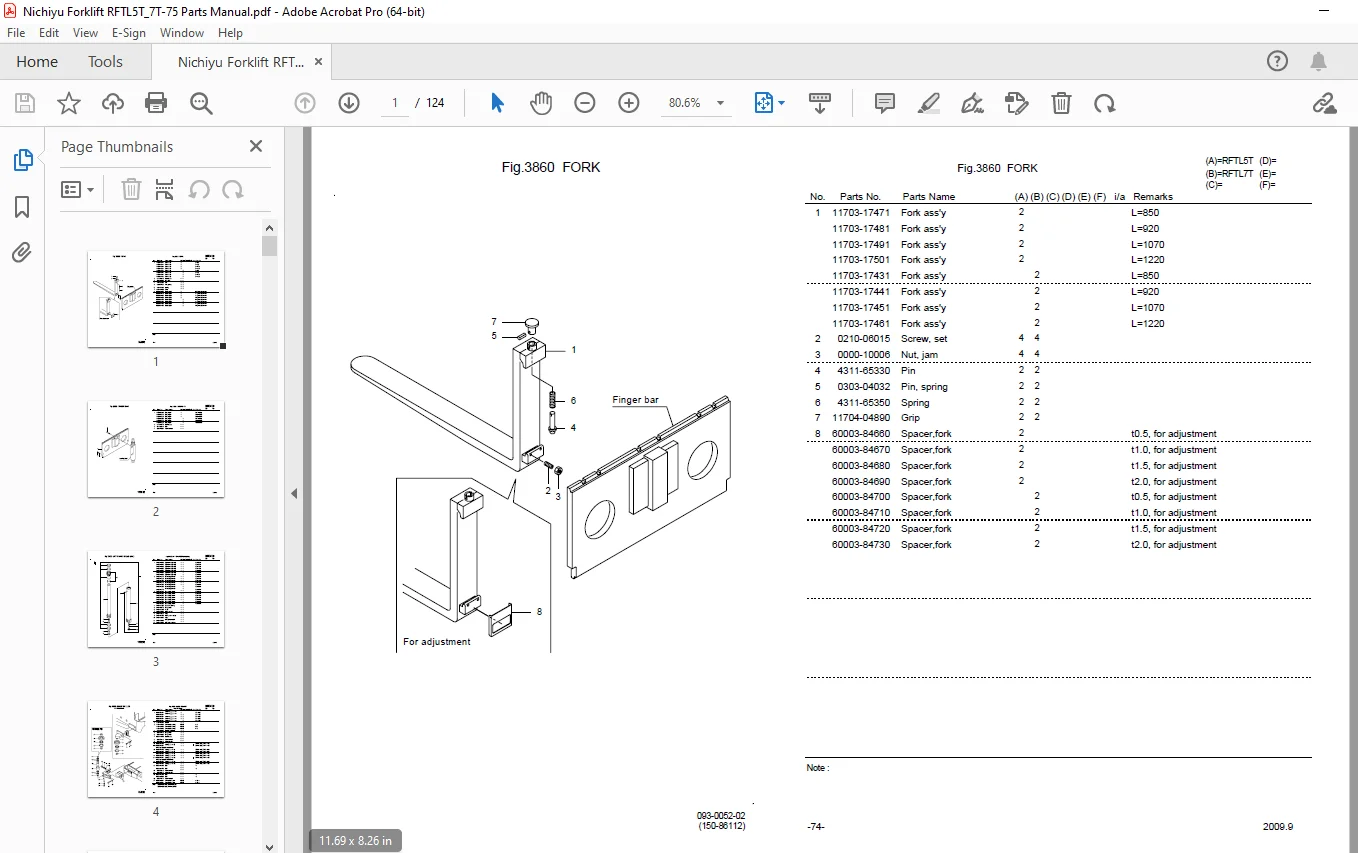Open notifications with the bell icon
Viewport: 1358px width, 853px height.
point(1319,61)
